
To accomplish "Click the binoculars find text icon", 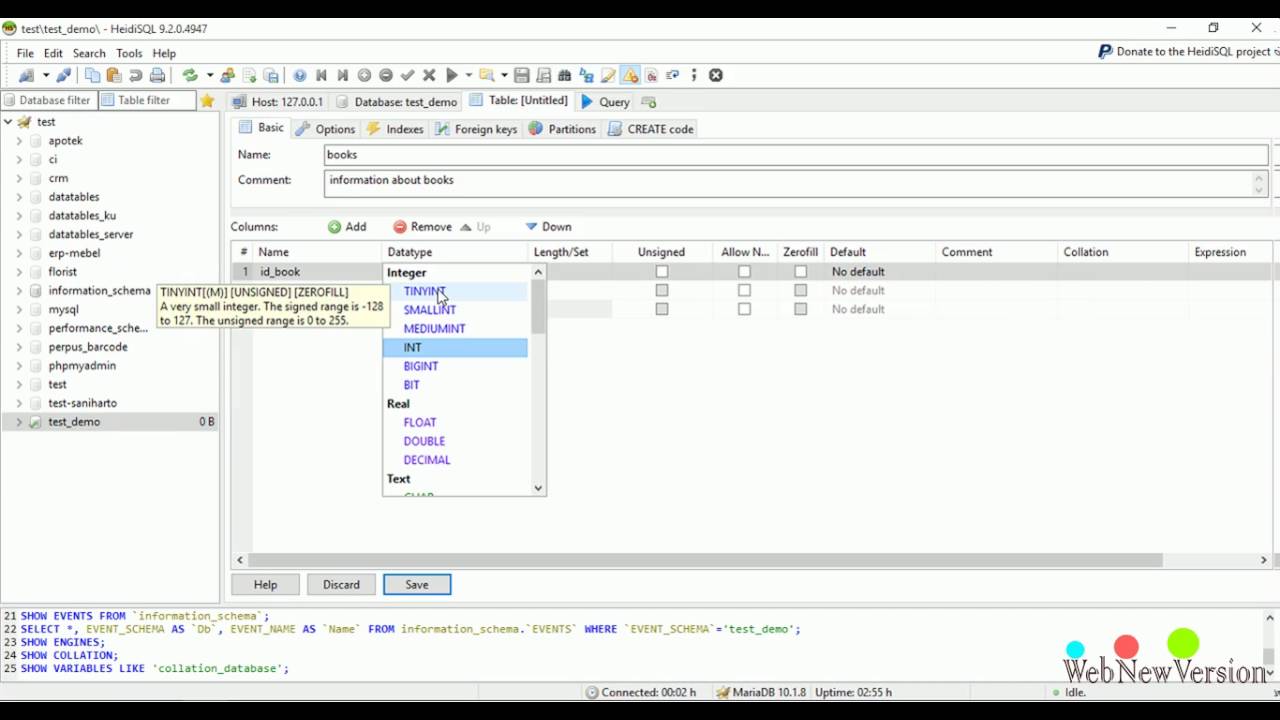I will pyautogui.click(x=565, y=75).
